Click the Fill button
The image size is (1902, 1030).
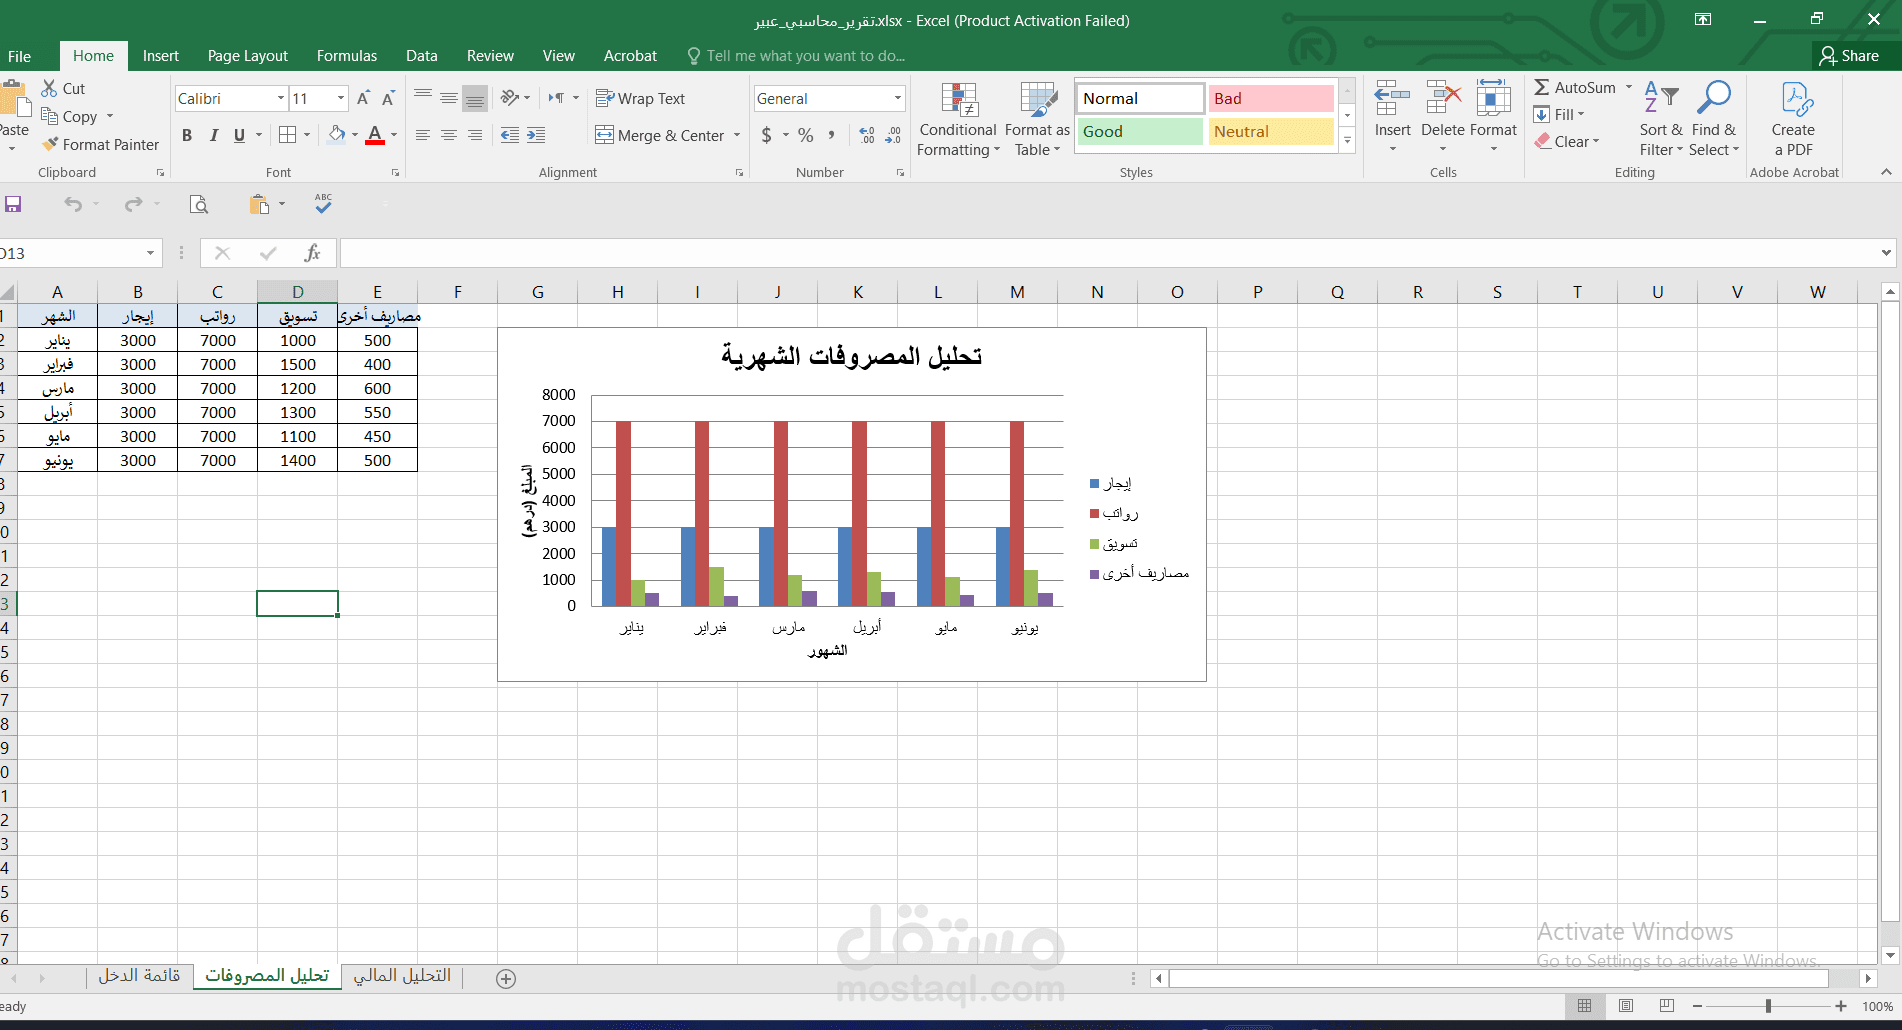[1560, 114]
